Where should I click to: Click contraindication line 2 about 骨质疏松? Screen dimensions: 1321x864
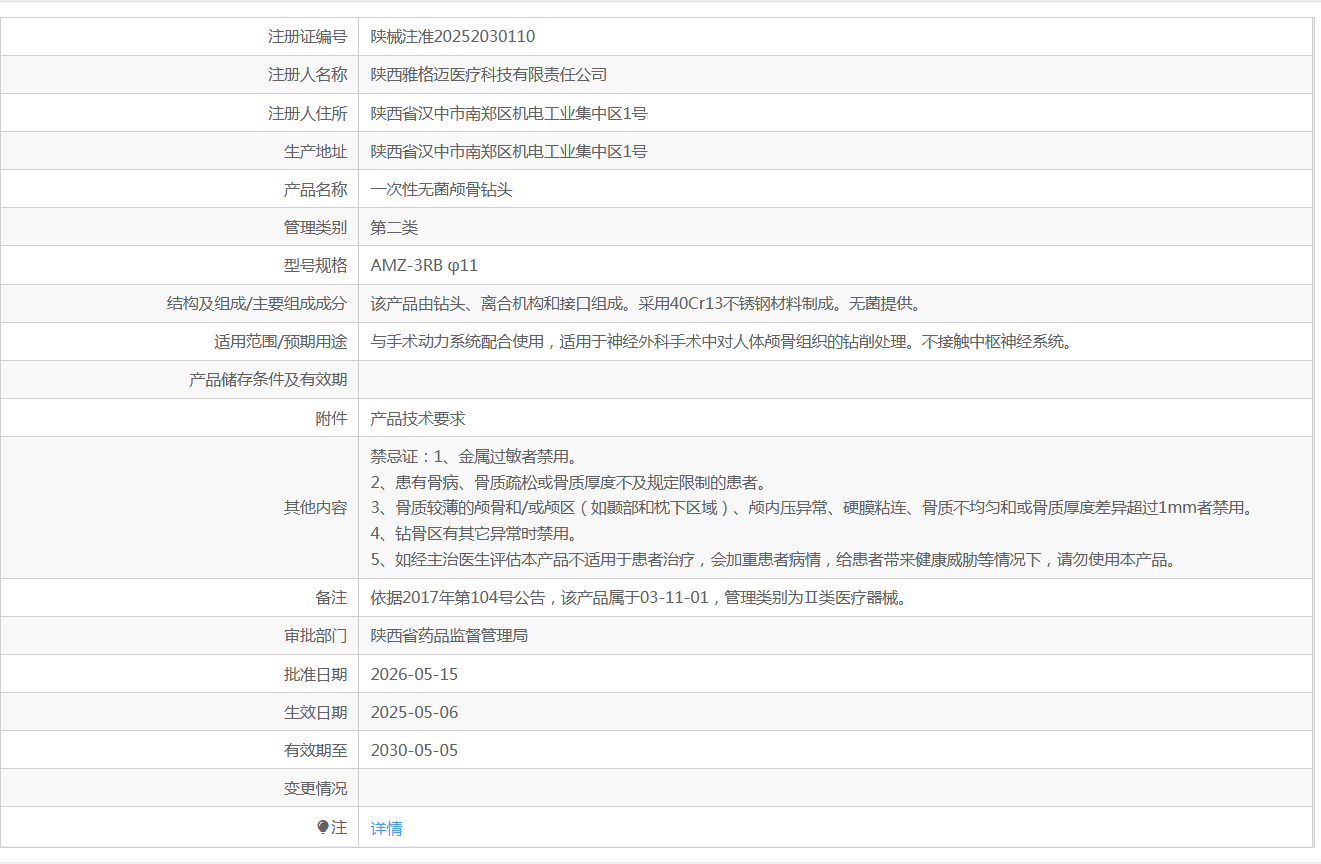[568, 482]
